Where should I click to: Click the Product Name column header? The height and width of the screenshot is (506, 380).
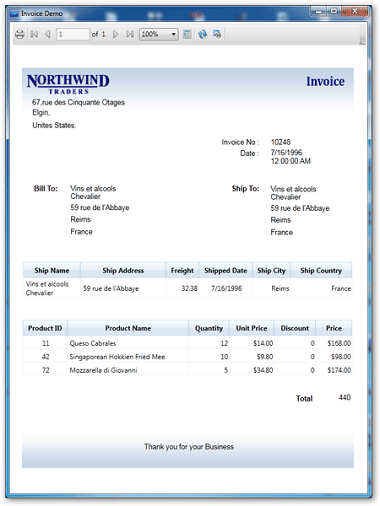[x=128, y=328]
